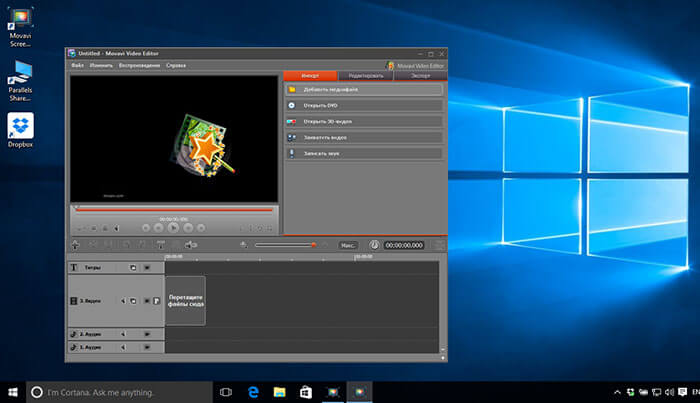Mute the 2. Аудио track speaker
Image resolution: width=700 pixels, height=403 pixels.
[x=123, y=334]
